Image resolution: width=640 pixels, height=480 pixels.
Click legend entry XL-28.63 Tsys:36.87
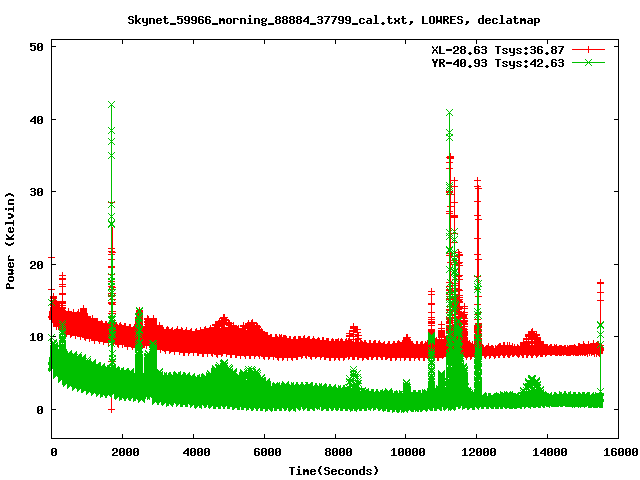point(498,50)
